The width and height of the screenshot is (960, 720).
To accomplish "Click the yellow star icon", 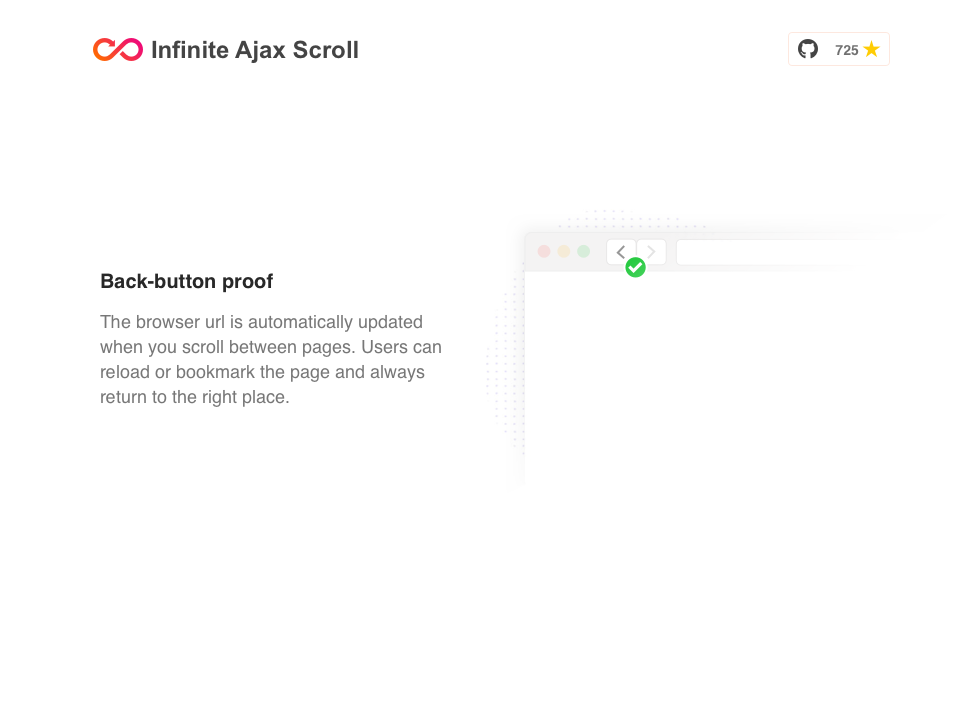I will pos(872,49).
